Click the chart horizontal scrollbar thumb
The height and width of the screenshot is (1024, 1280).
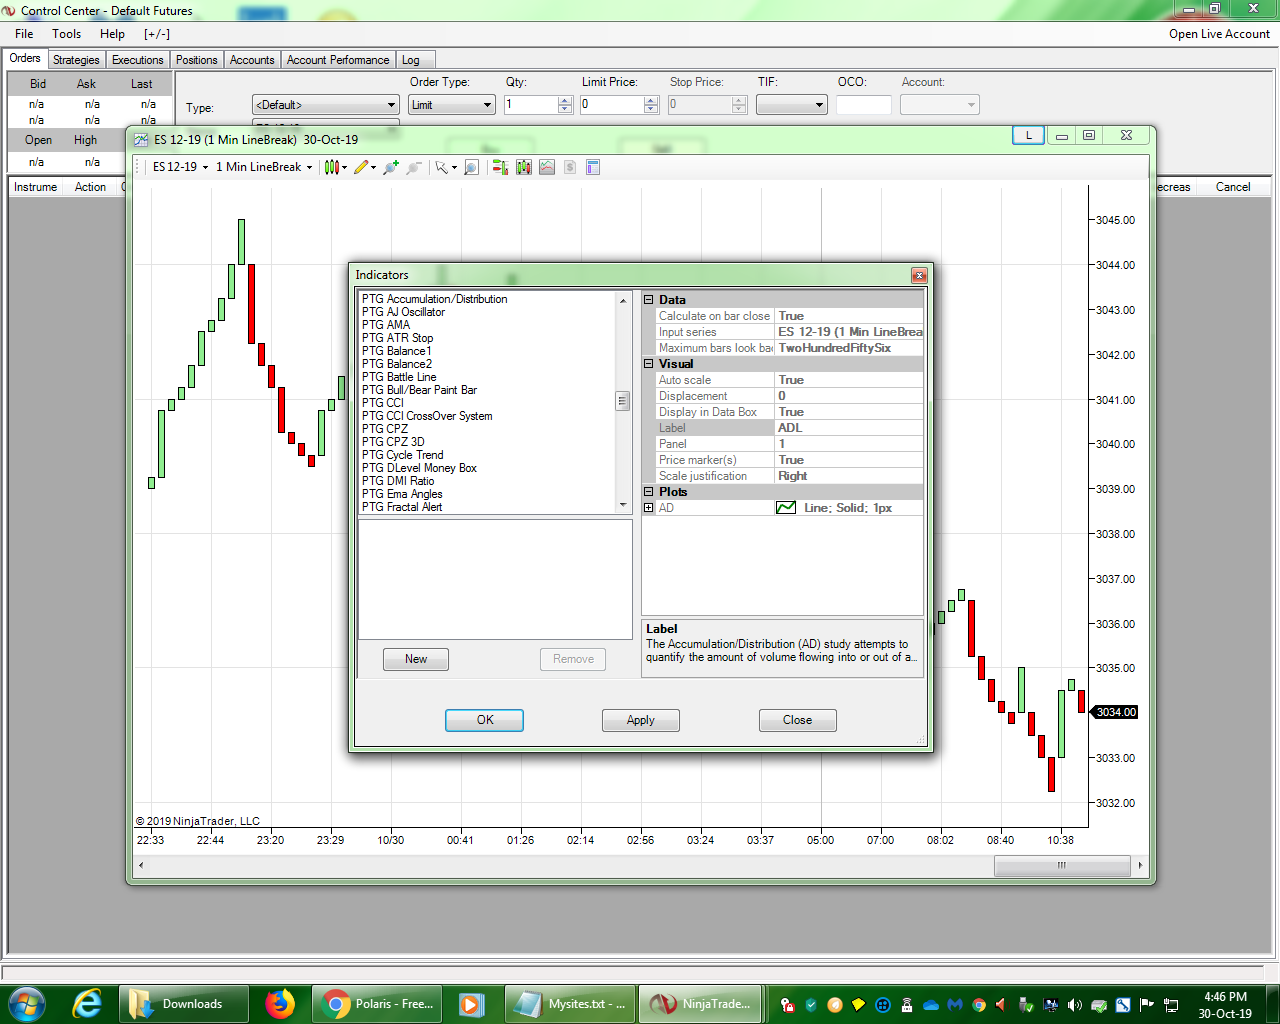click(x=1062, y=866)
